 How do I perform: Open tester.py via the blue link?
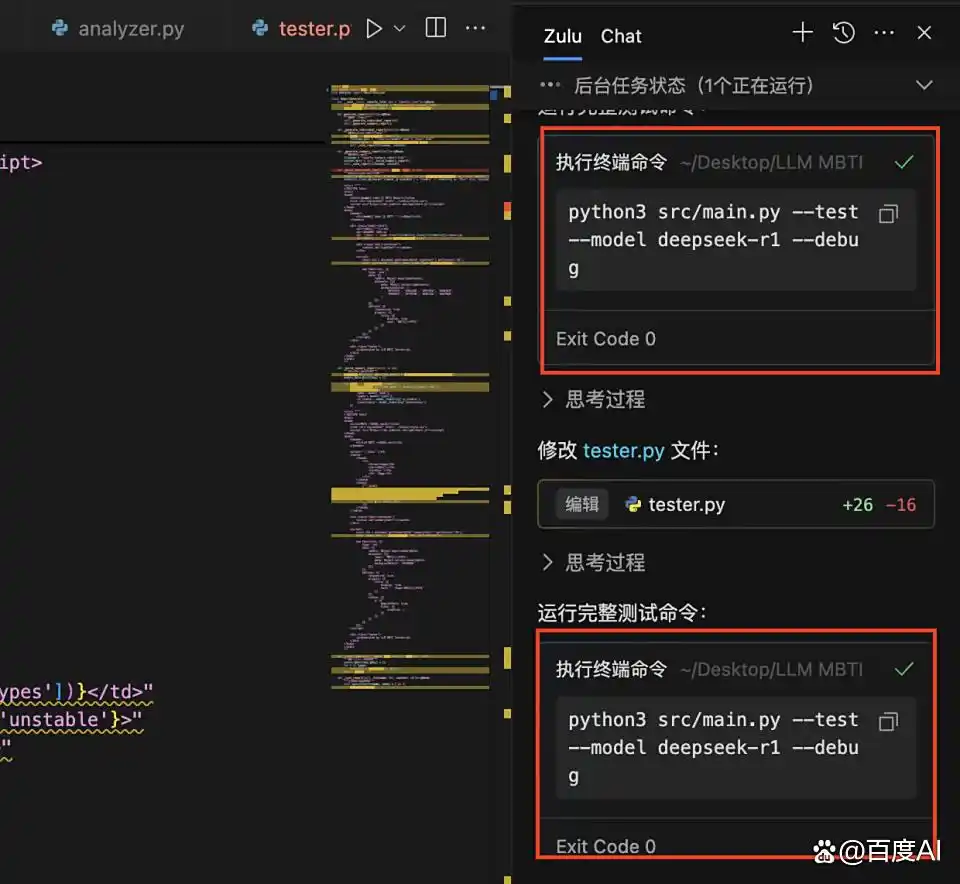[624, 451]
